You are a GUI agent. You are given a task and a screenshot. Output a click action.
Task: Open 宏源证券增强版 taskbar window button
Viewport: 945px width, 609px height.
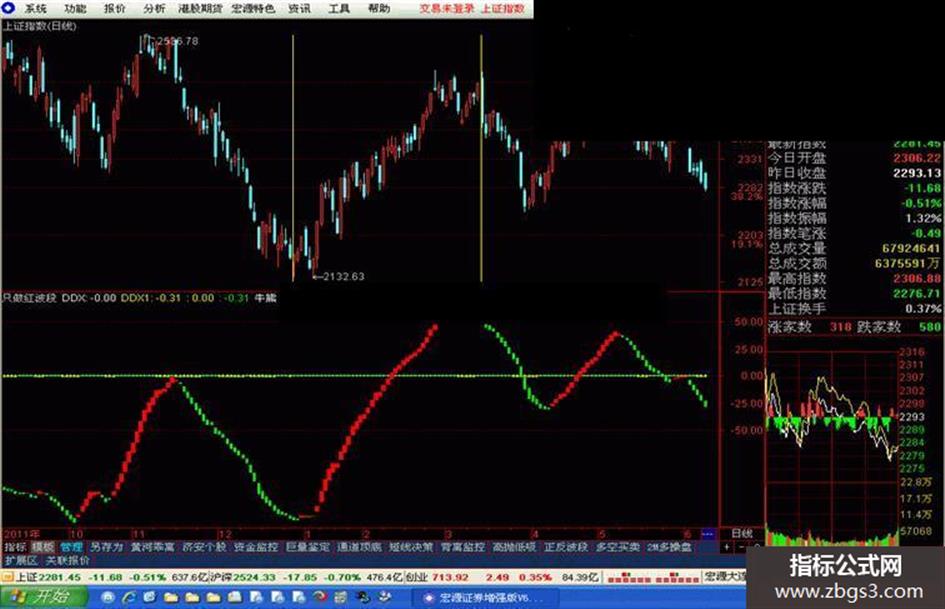(x=486, y=598)
